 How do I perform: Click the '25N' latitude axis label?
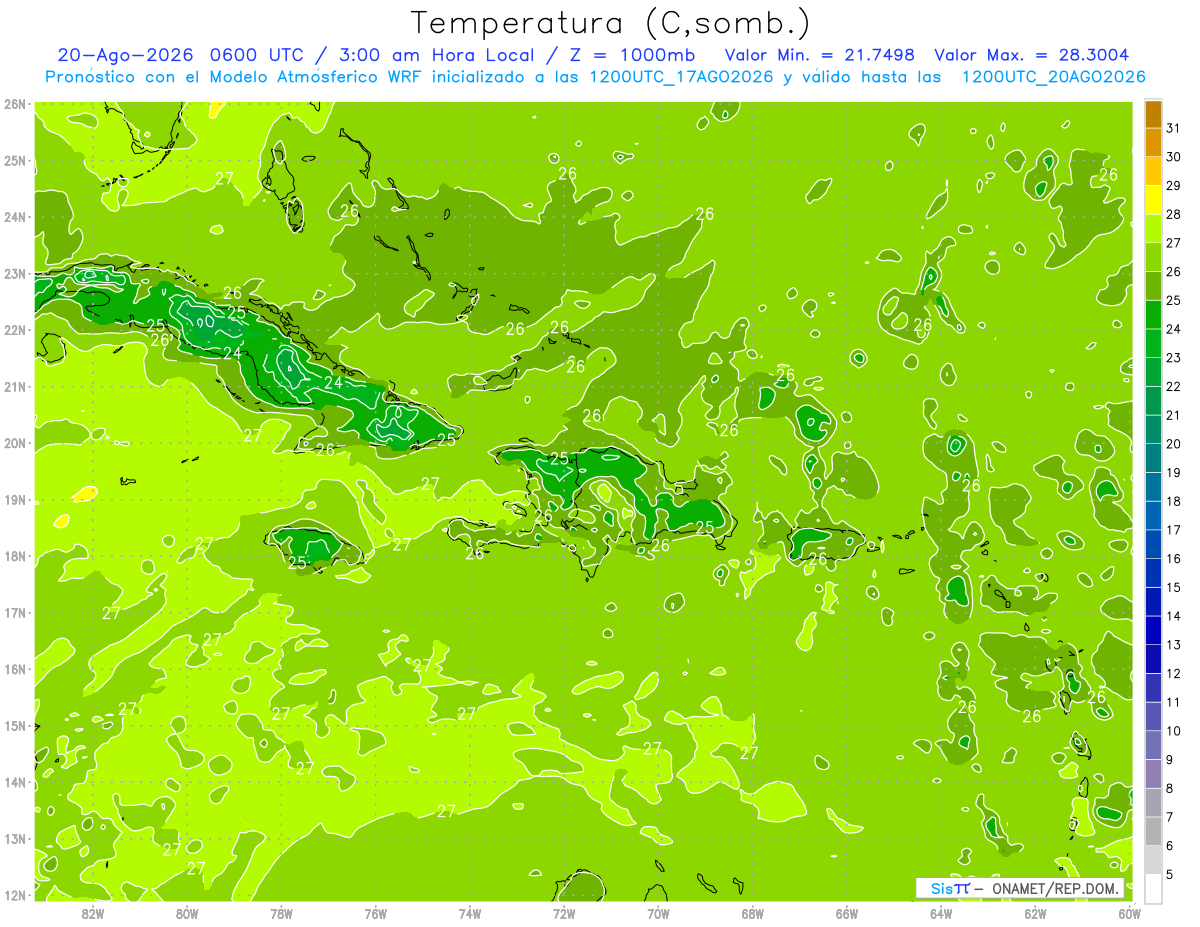pyautogui.click(x=15, y=160)
